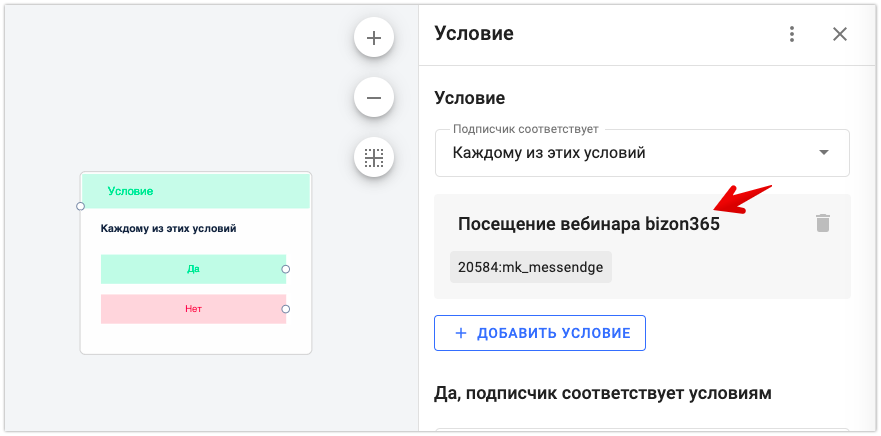881x436 pixels.
Task: Close the Условие side panel
Action: tap(840, 34)
